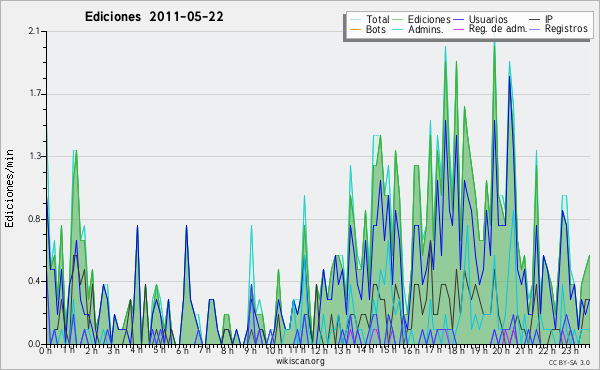
Task: Click the Ediciones legend green line
Action: coord(398,20)
